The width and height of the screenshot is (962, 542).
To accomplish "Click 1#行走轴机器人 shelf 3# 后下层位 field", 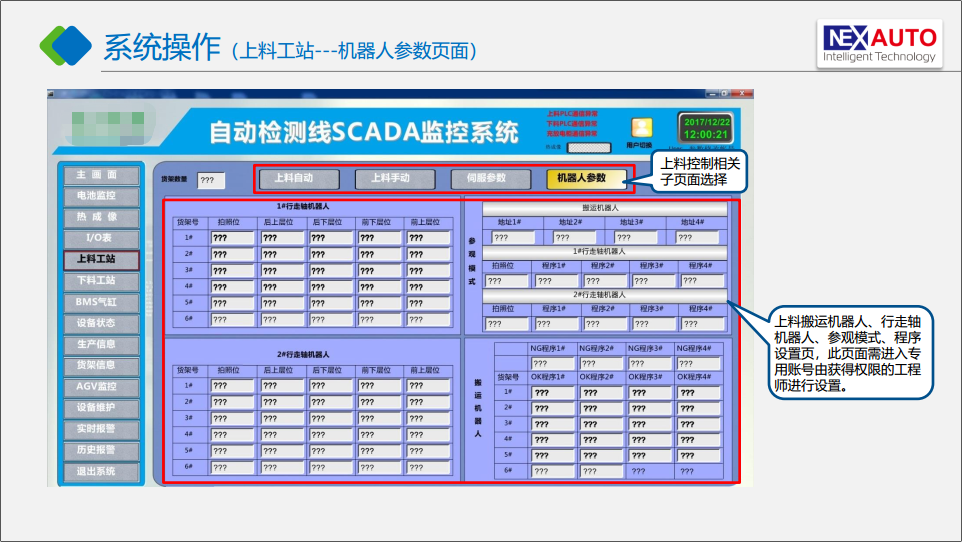I will 330,271.
